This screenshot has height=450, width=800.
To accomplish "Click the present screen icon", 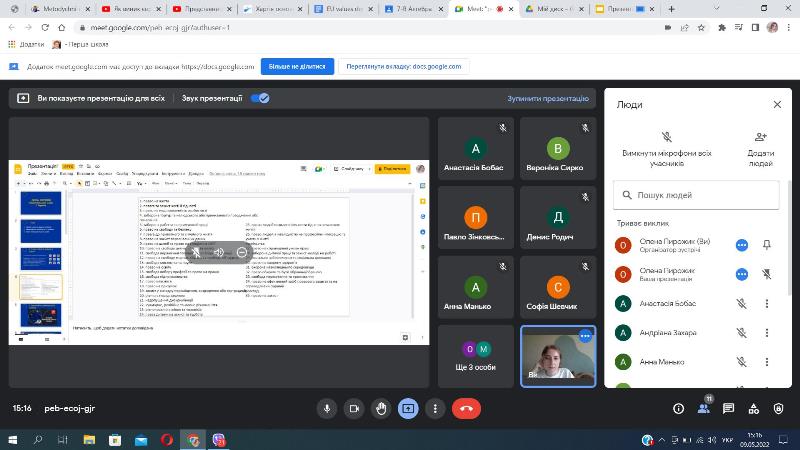I will [x=408, y=408].
